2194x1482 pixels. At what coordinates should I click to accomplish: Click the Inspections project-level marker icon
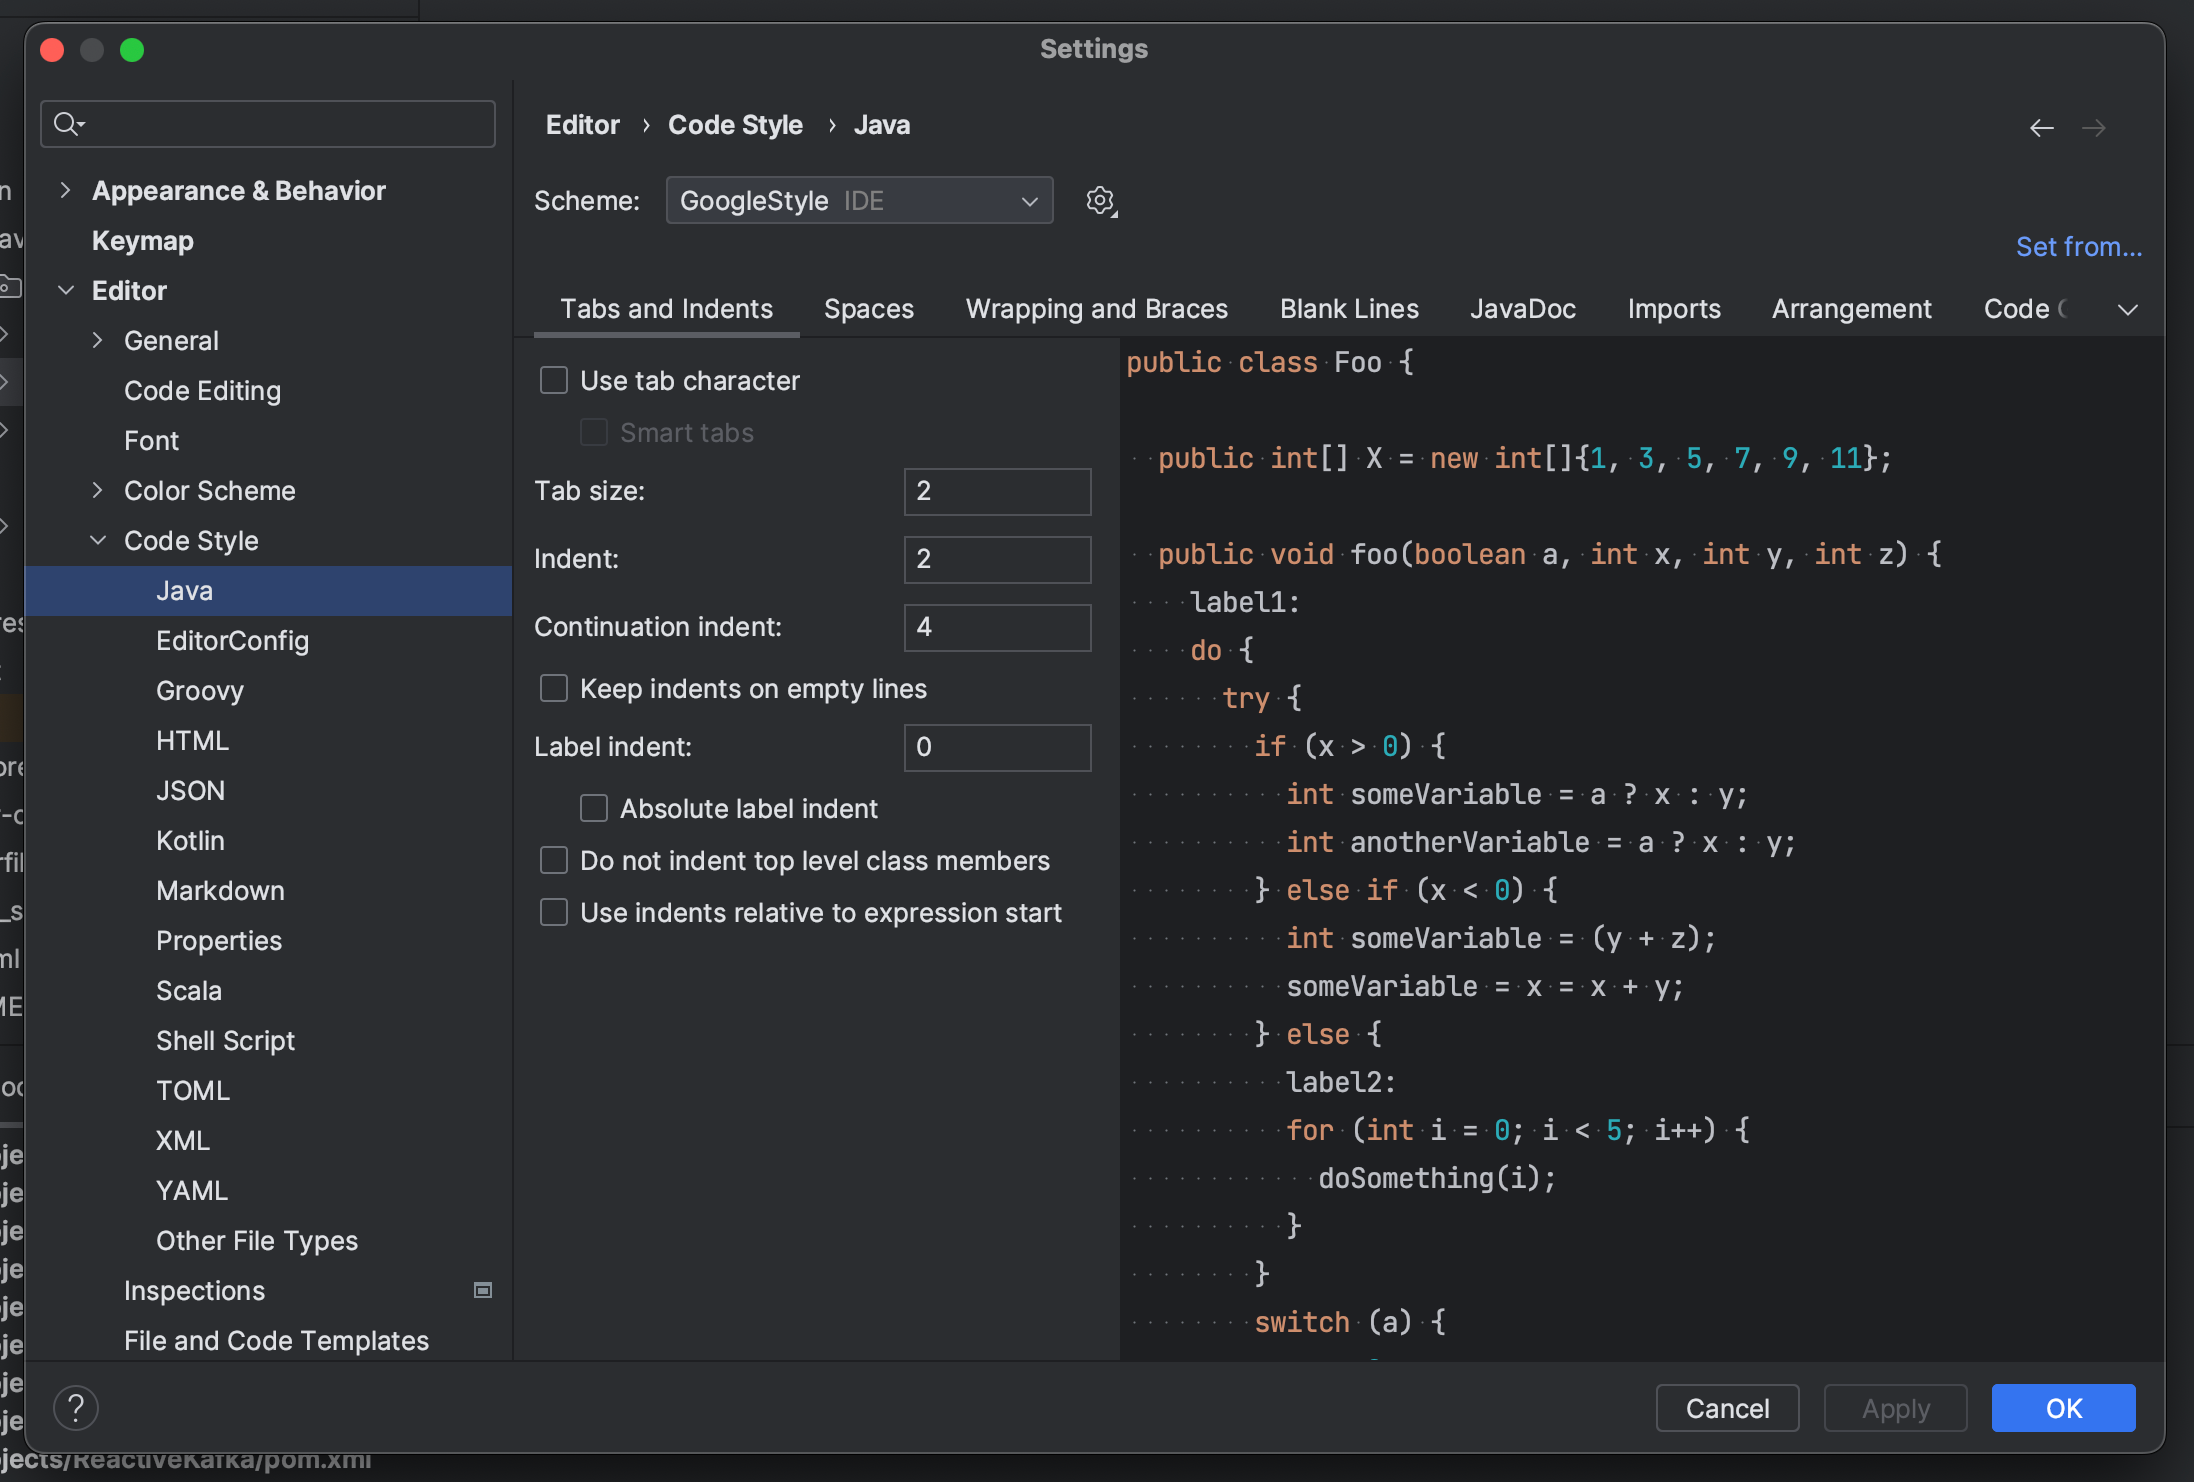(x=483, y=1290)
